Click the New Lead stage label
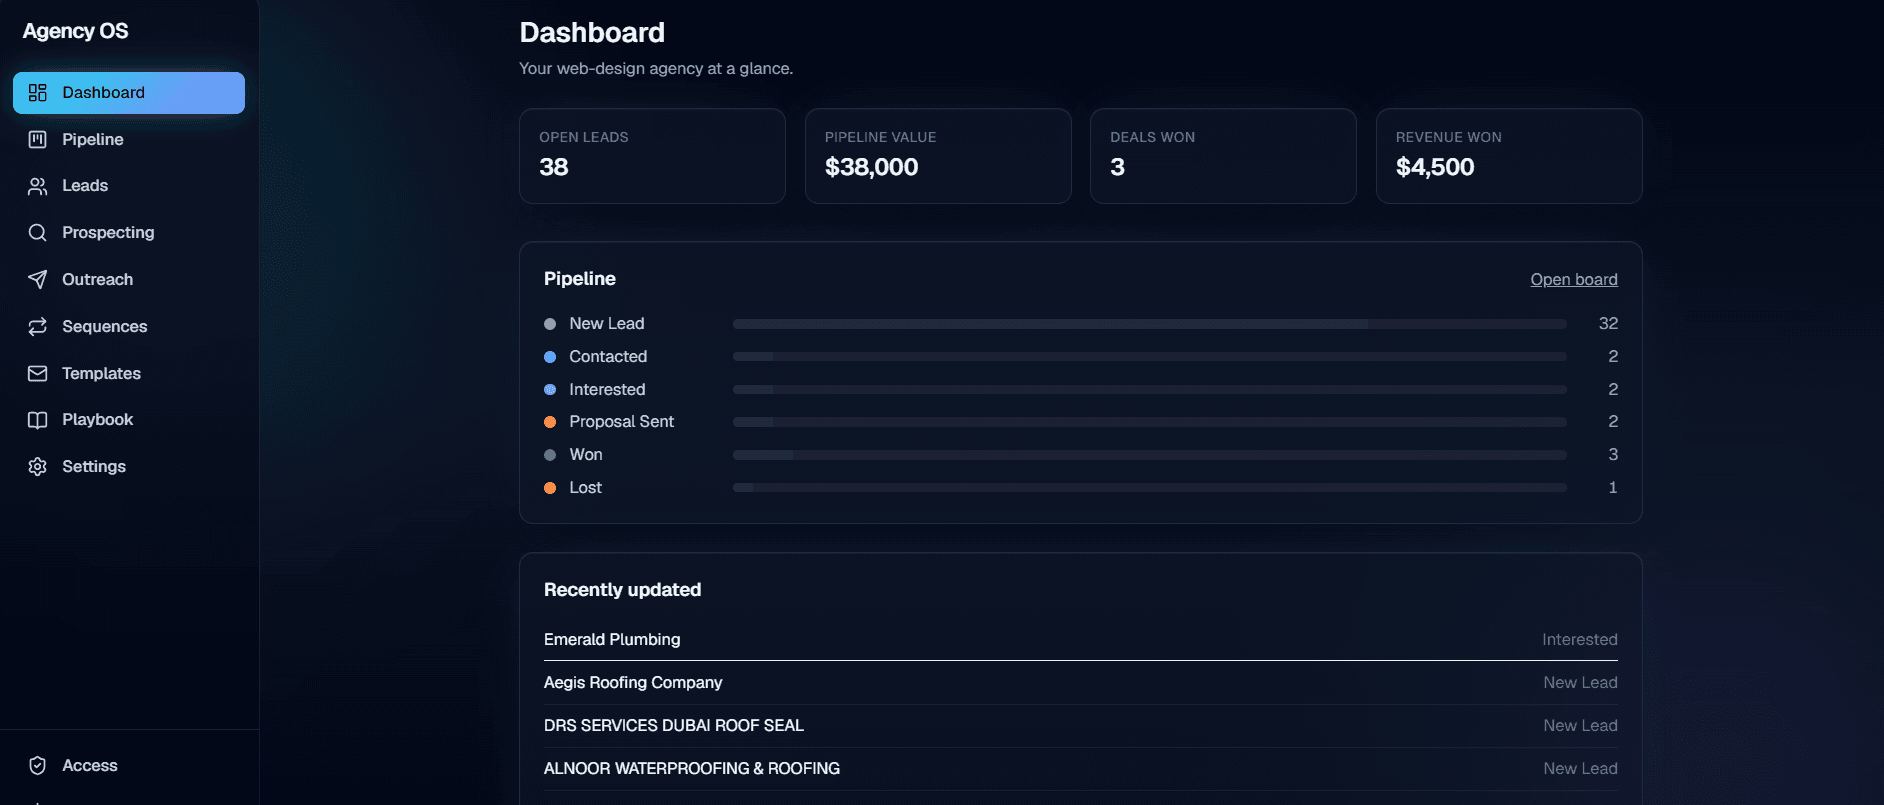 (x=607, y=324)
